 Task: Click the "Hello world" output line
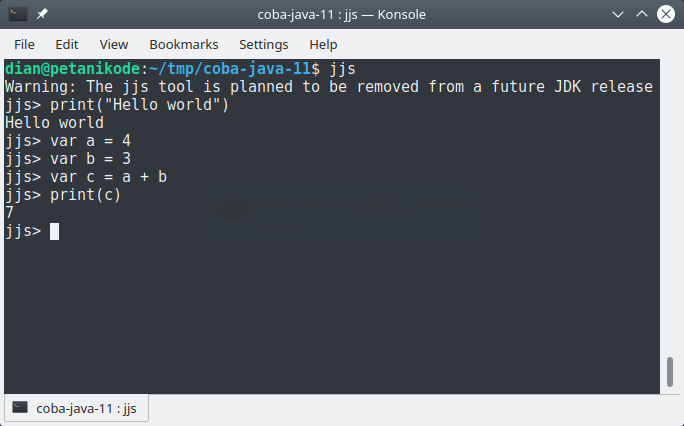[x=54, y=123]
